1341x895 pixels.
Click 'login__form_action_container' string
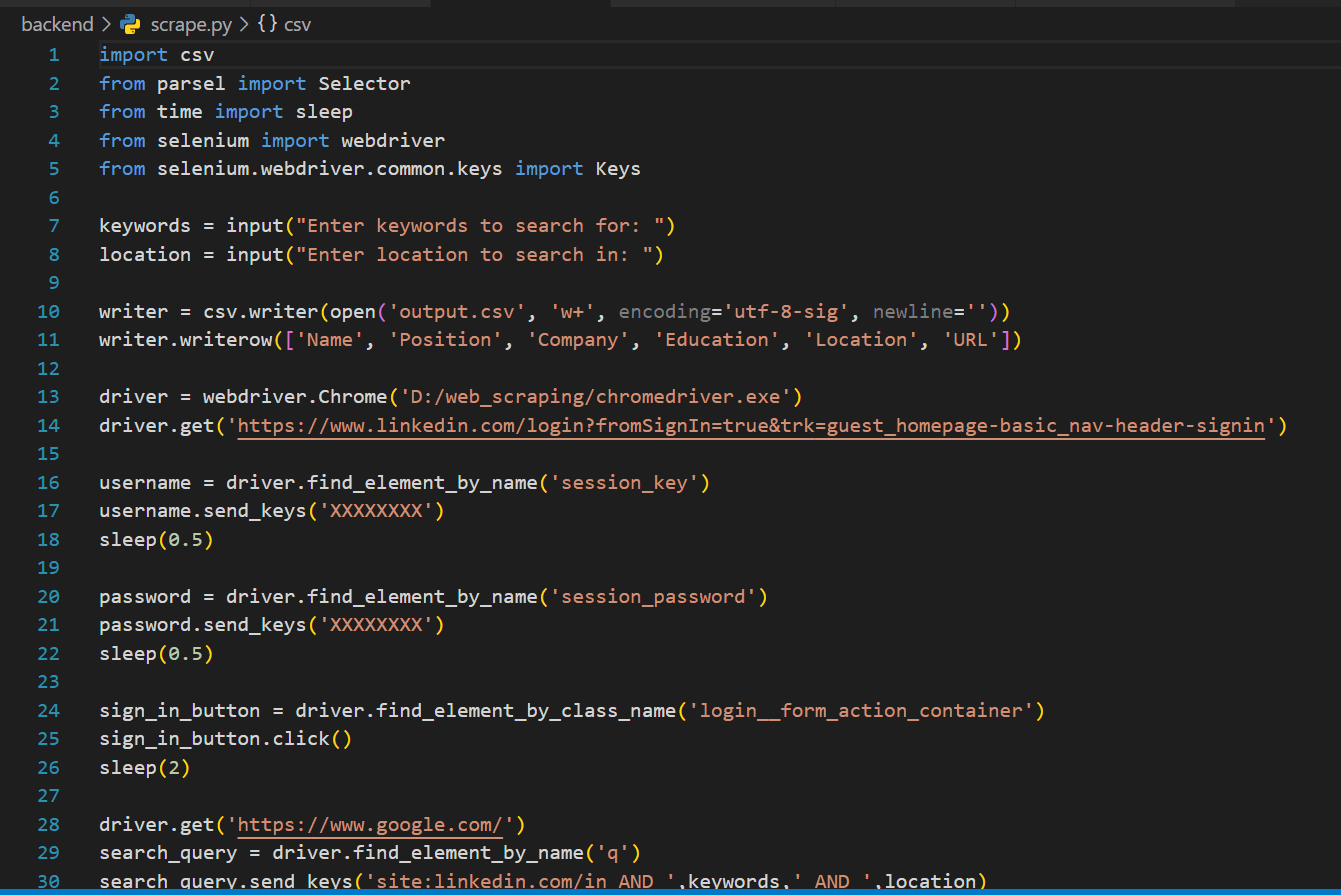[x=861, y=711]
